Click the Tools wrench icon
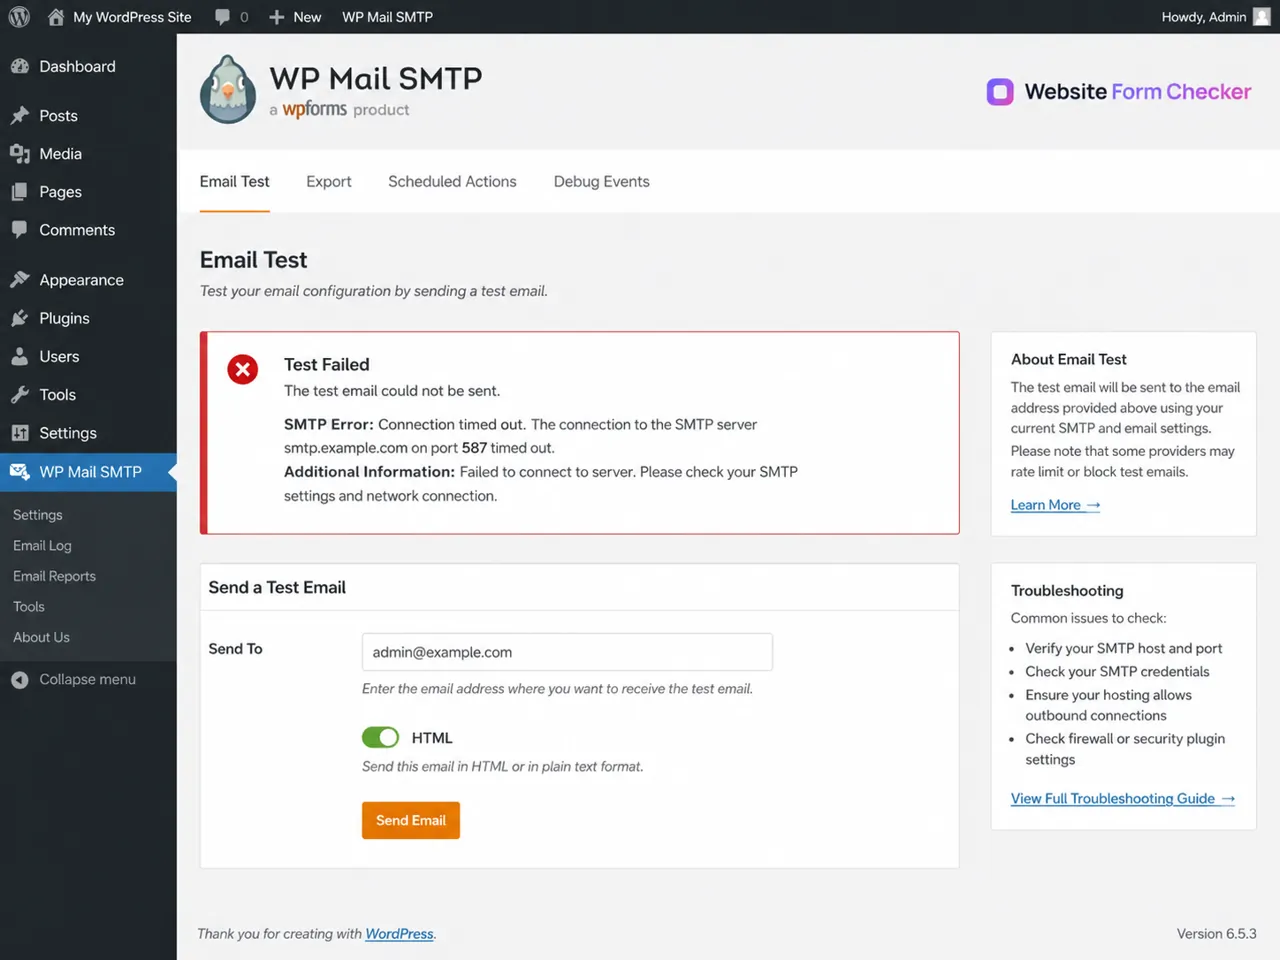Image resolution: width=1280 pixels, height=960 pixels. click(20, 395)
